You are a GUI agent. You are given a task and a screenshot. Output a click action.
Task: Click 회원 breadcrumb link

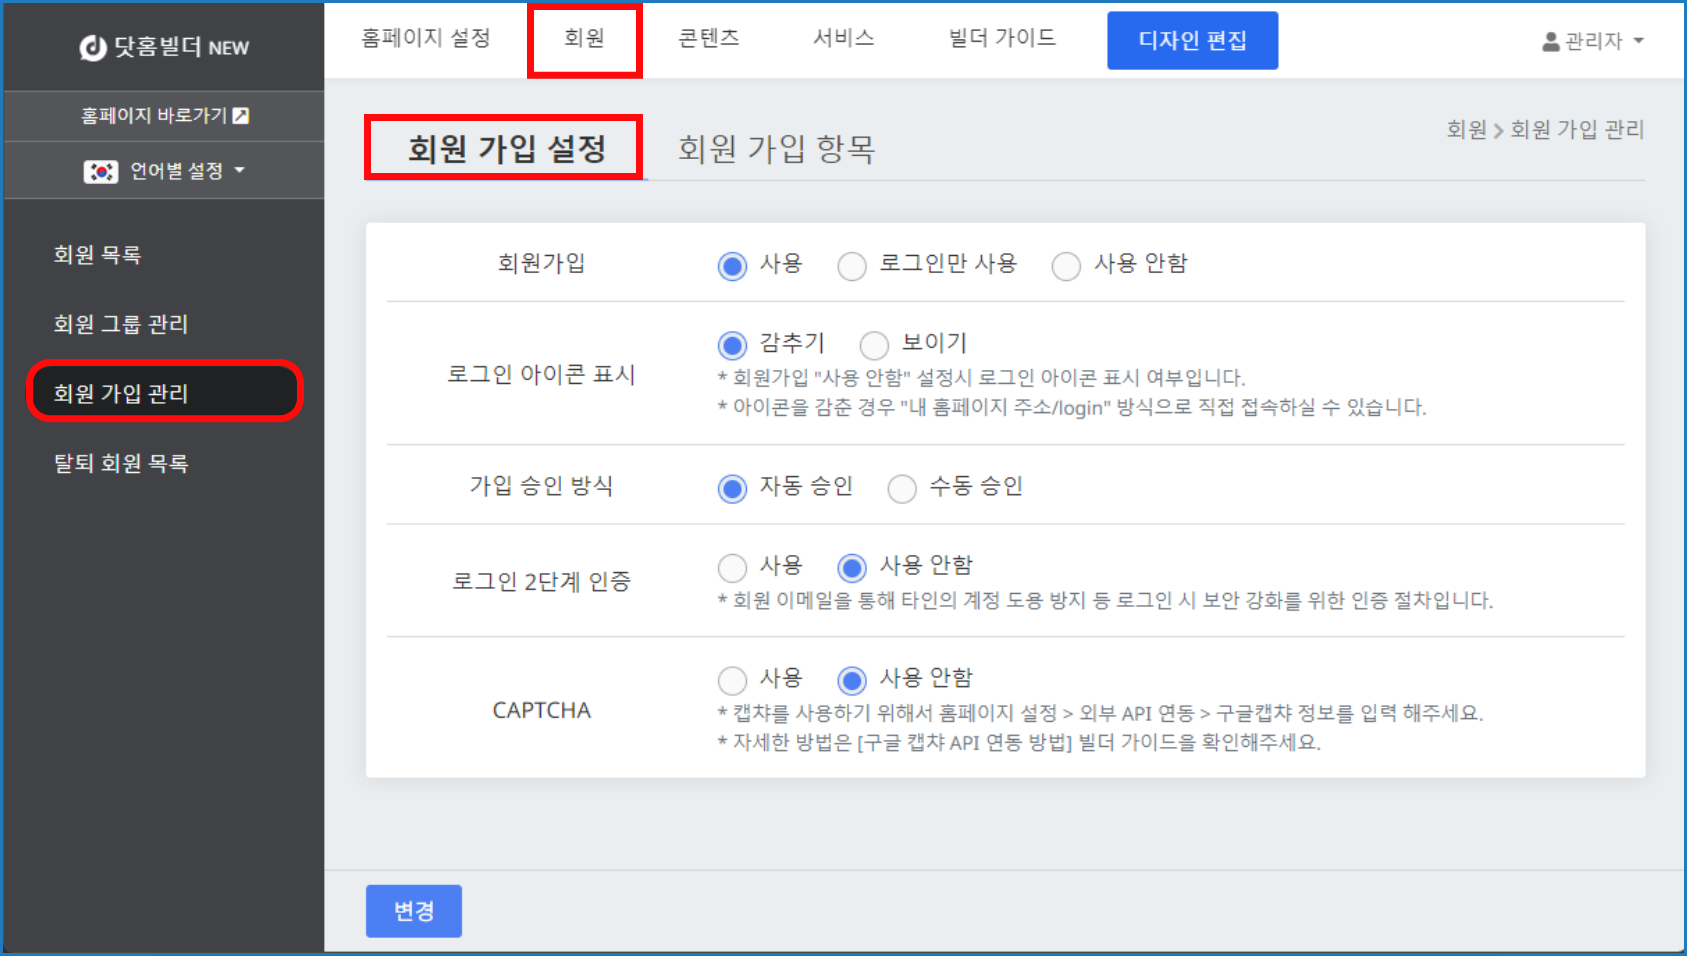(1466, 130)
